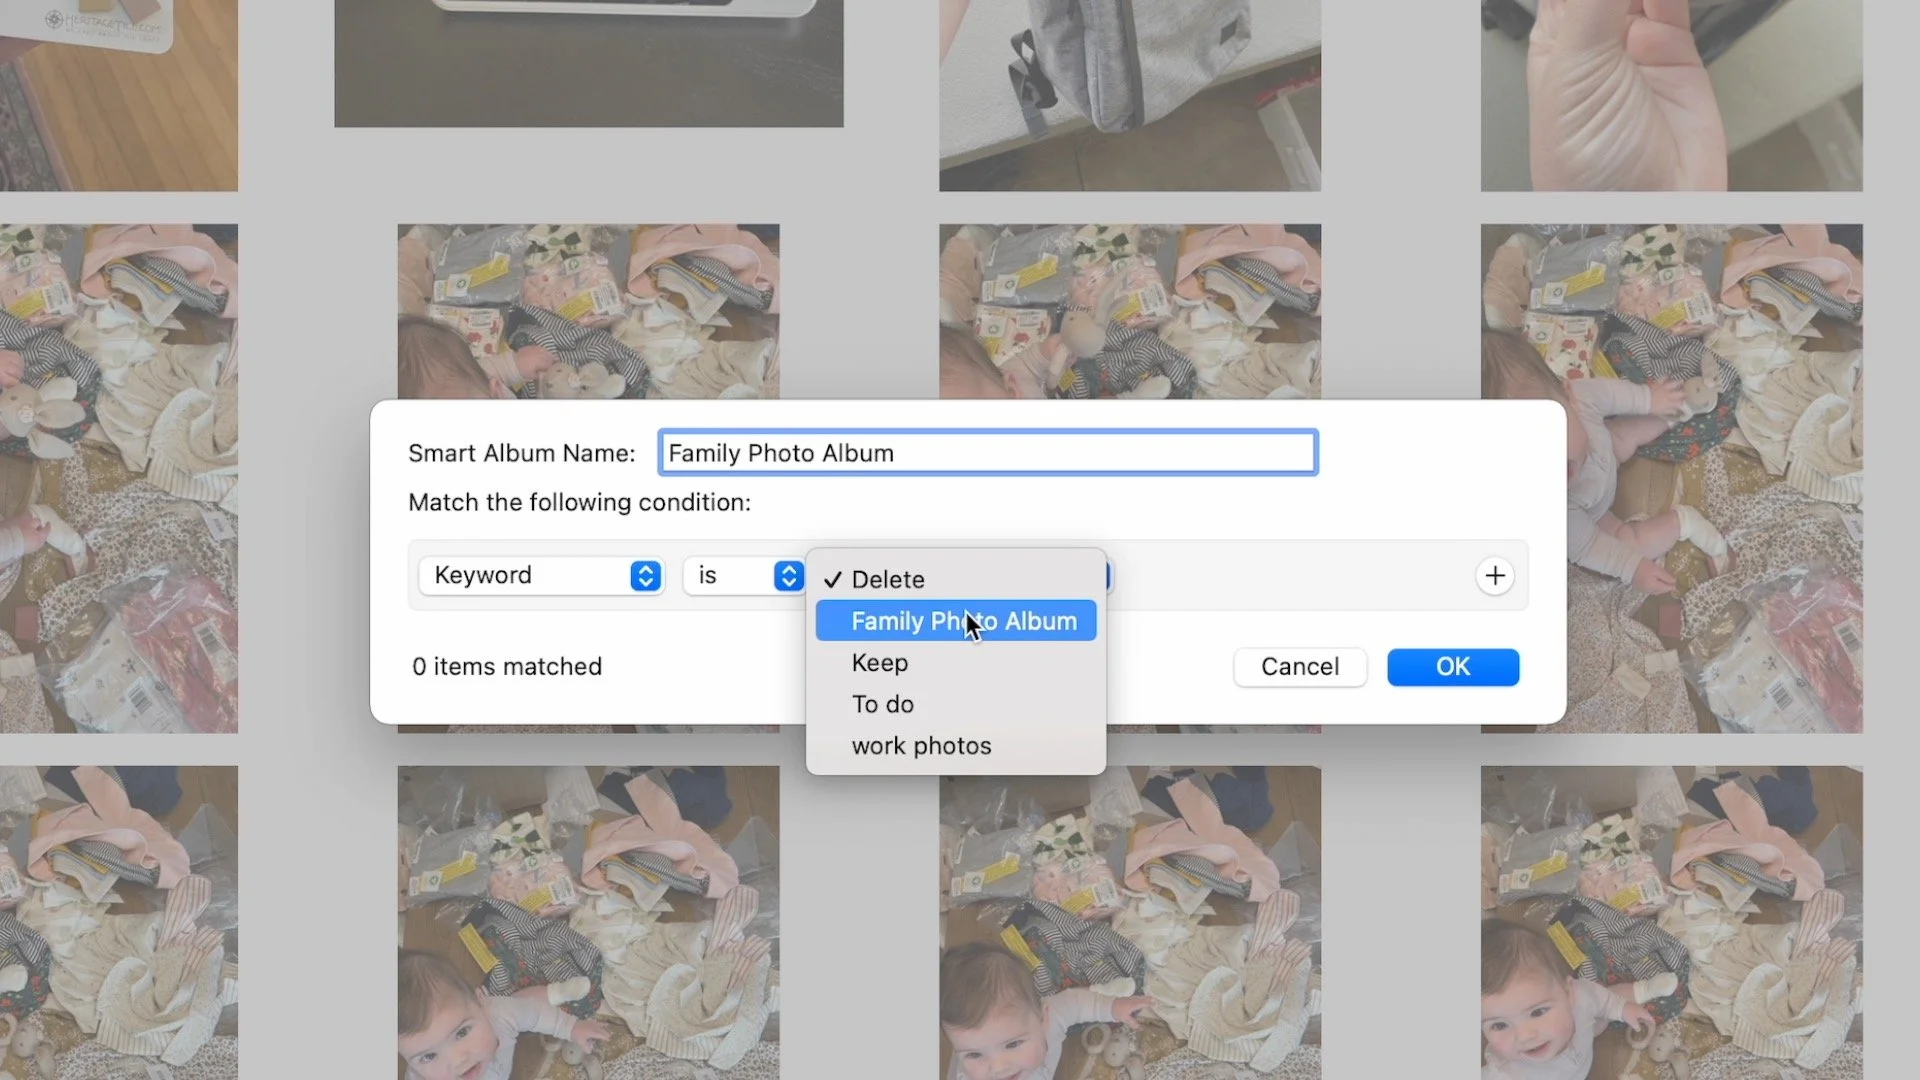The image size is (1920, 1080).
Task: Select the top-left wooden floor photo
Action: click(118, 95)
